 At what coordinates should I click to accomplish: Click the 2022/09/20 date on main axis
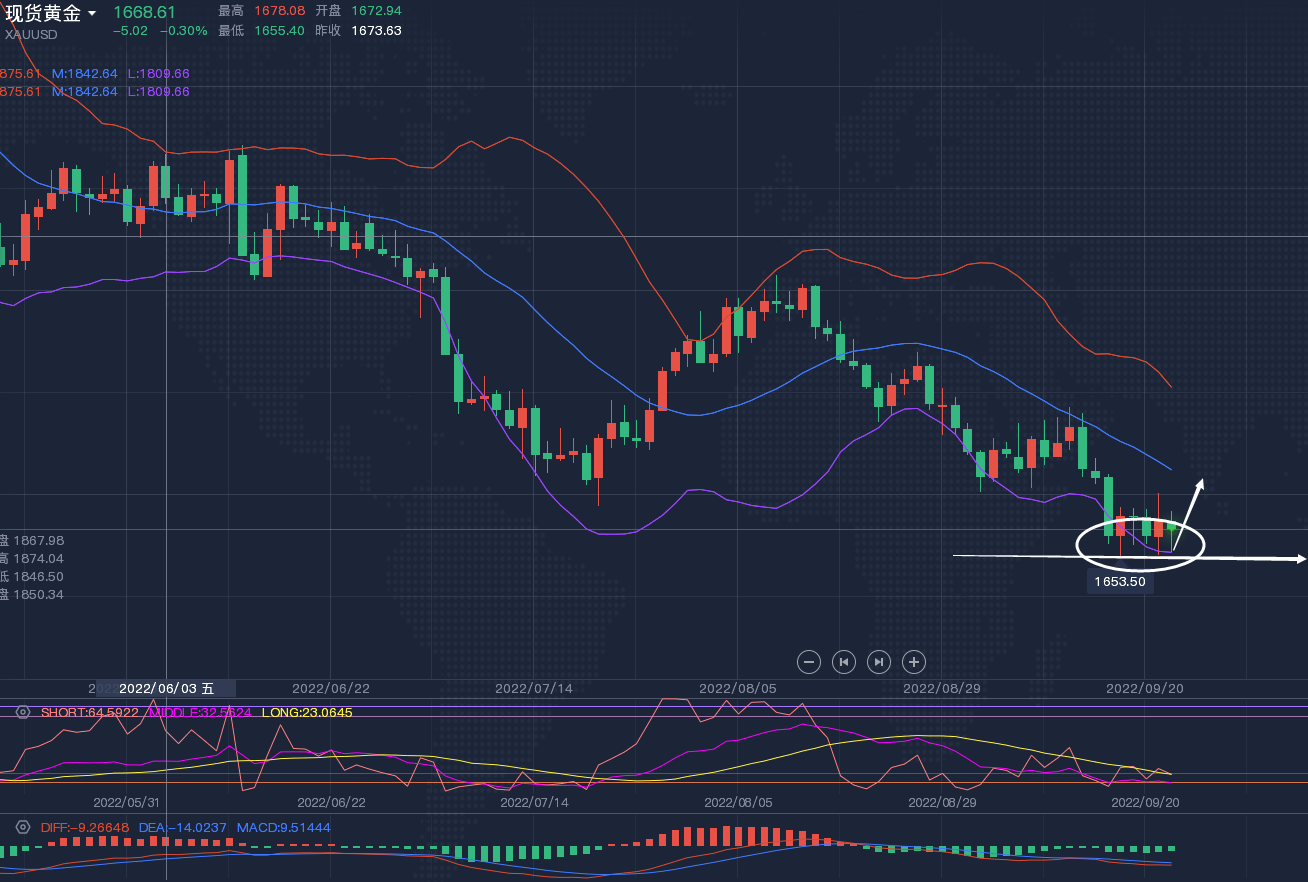coord(1144,688)
